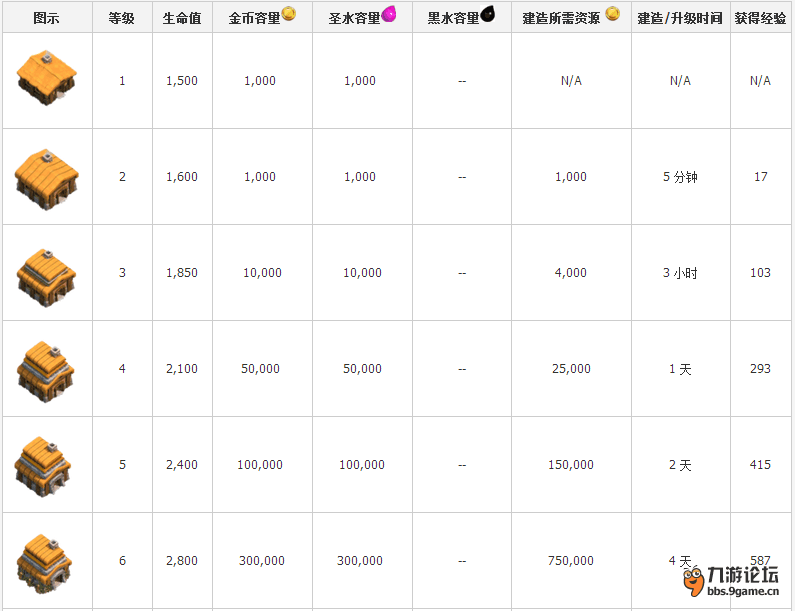This screenshot has width=795, height=611.
Task: Click the 5 分钟 upgrade time cell
Action: 680,176
